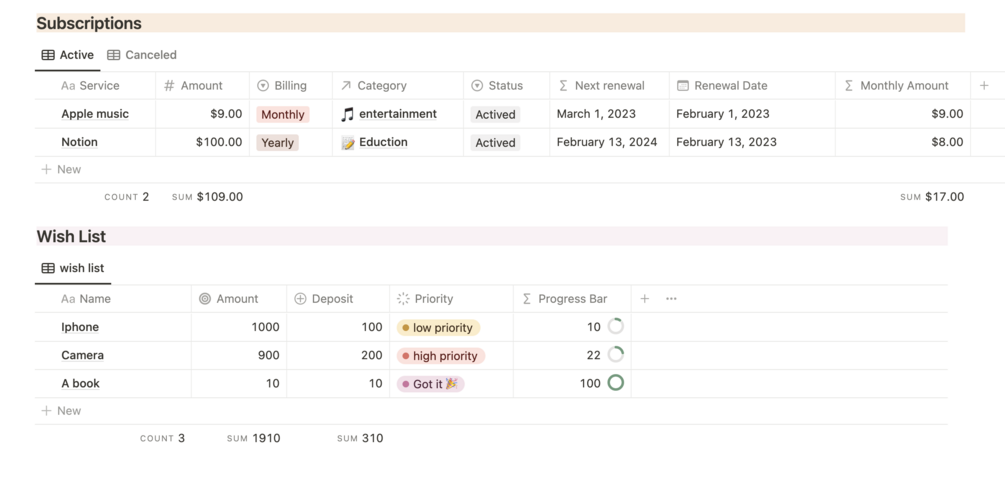Click the plus icon to add a Subscriptions column

pos(984,86)
